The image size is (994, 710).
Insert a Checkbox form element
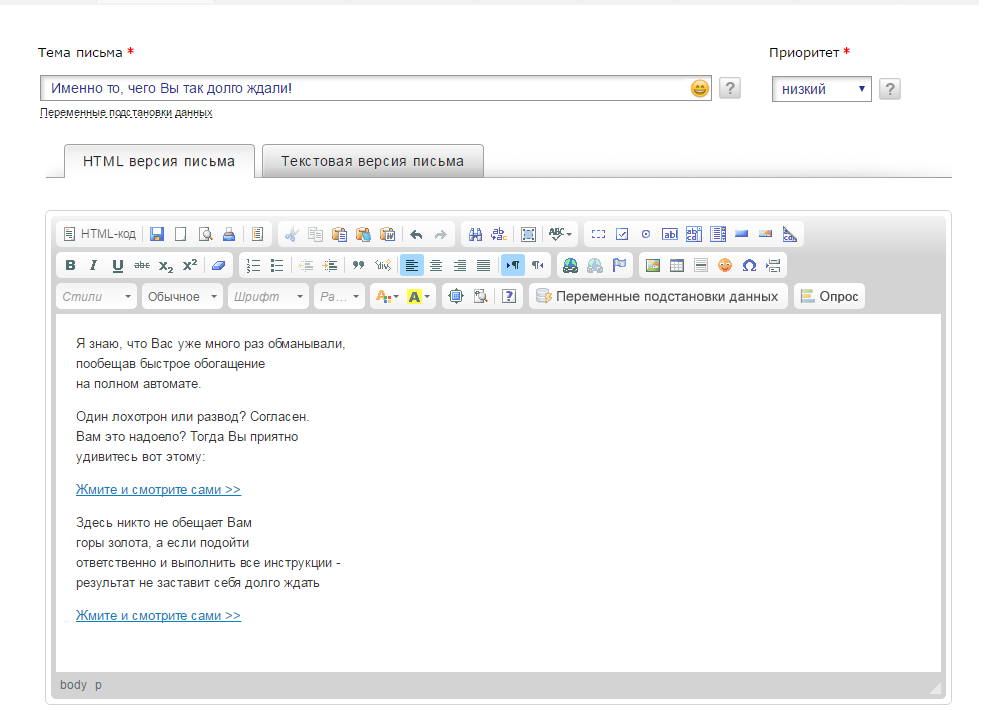622,235
